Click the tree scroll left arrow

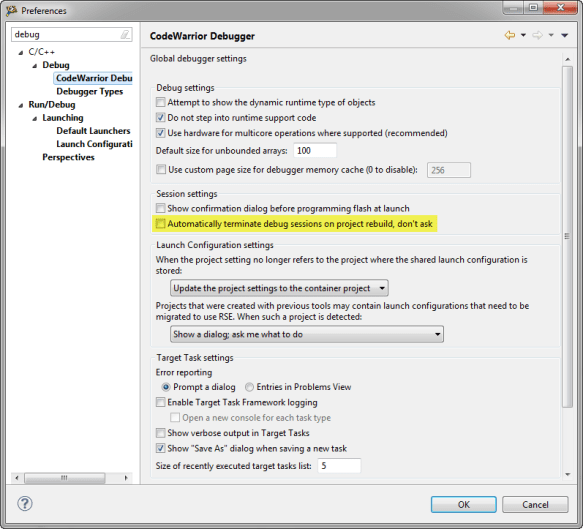click(17, 478)
